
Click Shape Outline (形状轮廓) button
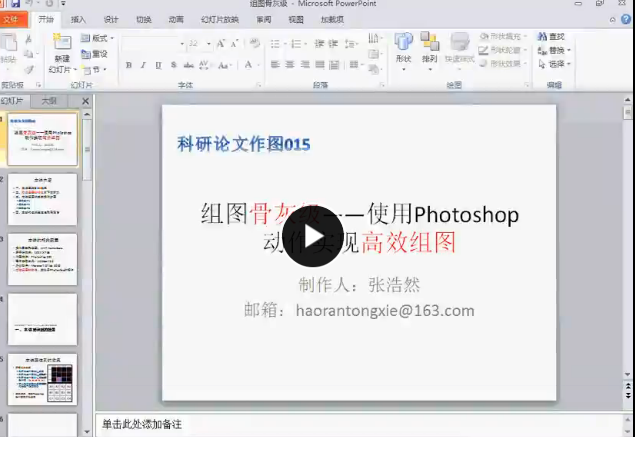pos(503,50)
